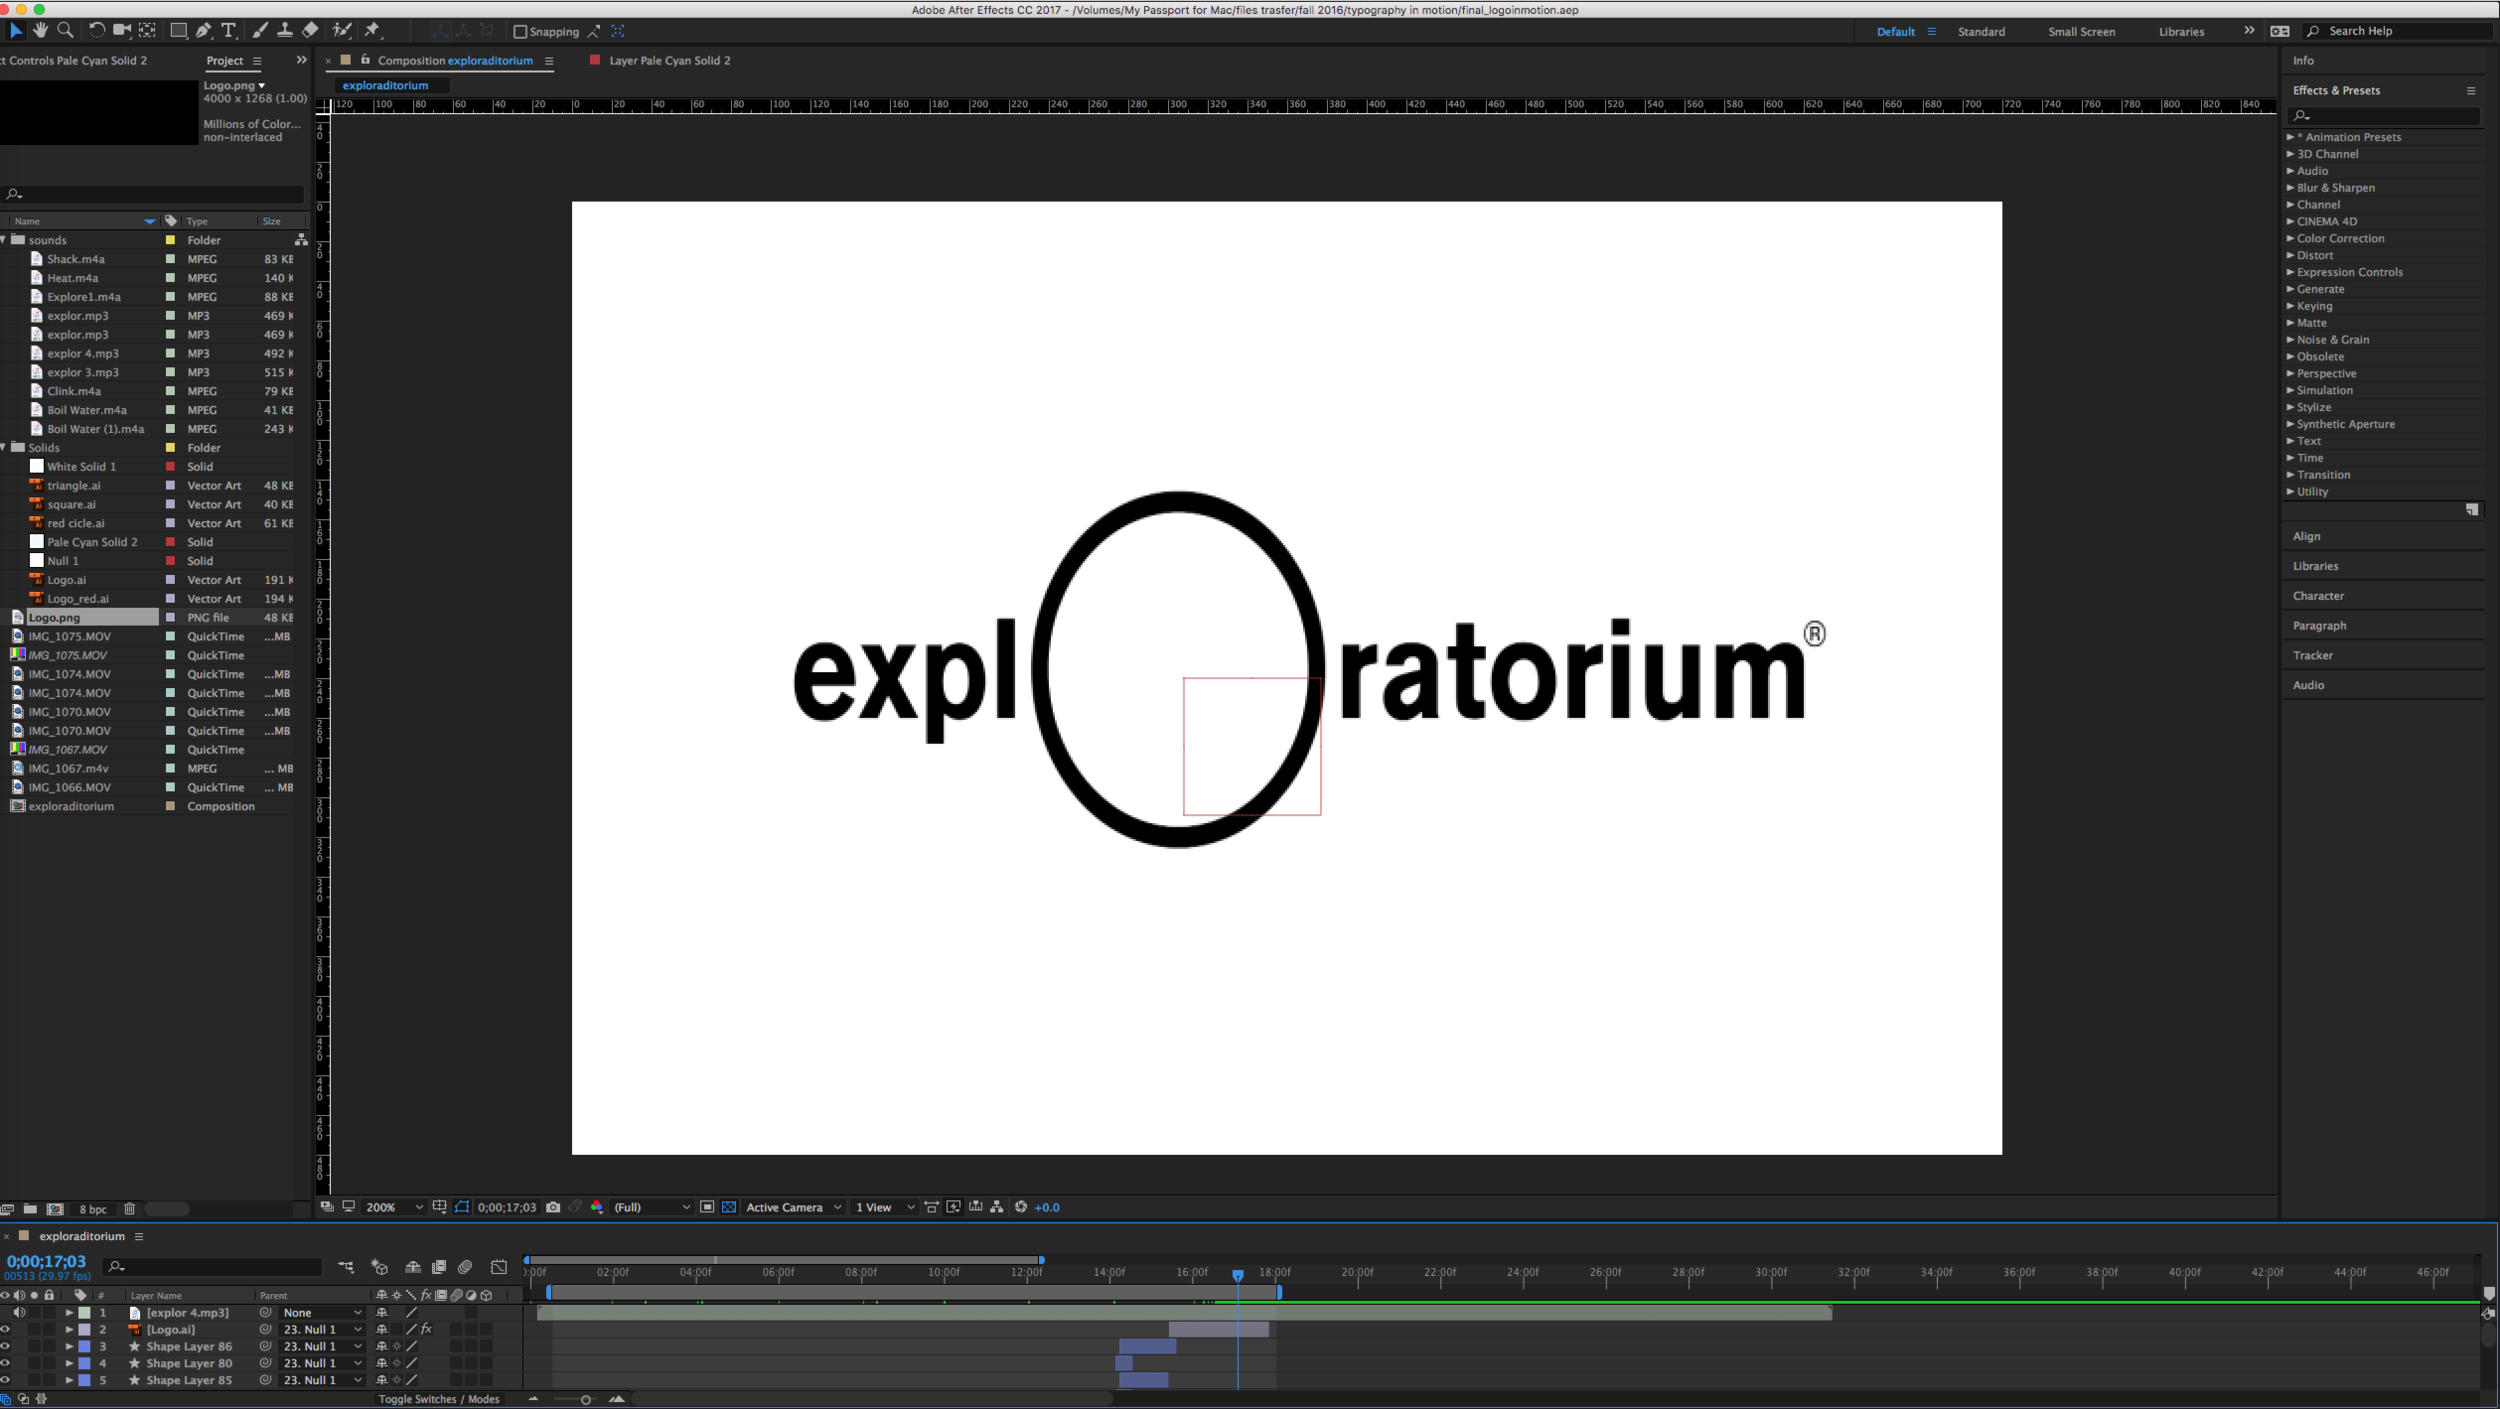Screen dimensions: 2500x1409
Task: Switch to the Standard workspace
Action: 1981,32
